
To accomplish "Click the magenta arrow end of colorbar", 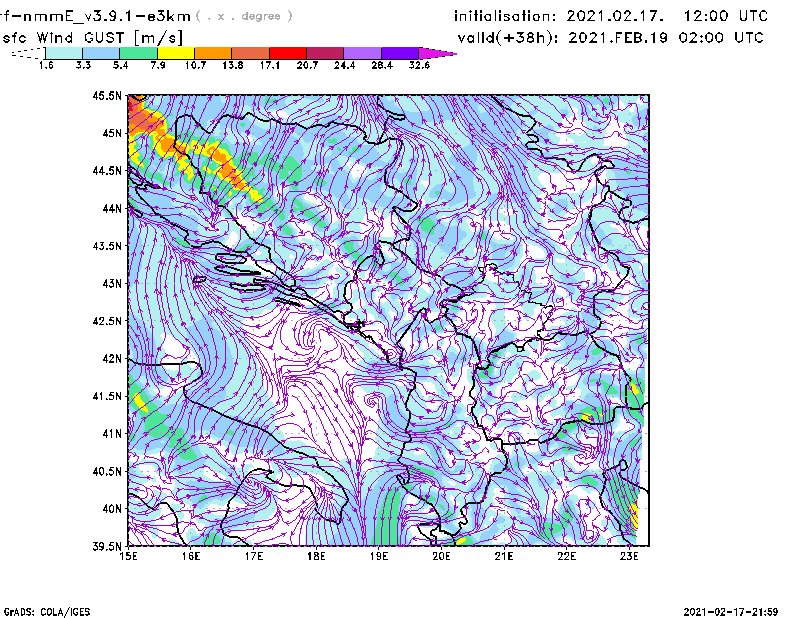I will coord(437,53).
